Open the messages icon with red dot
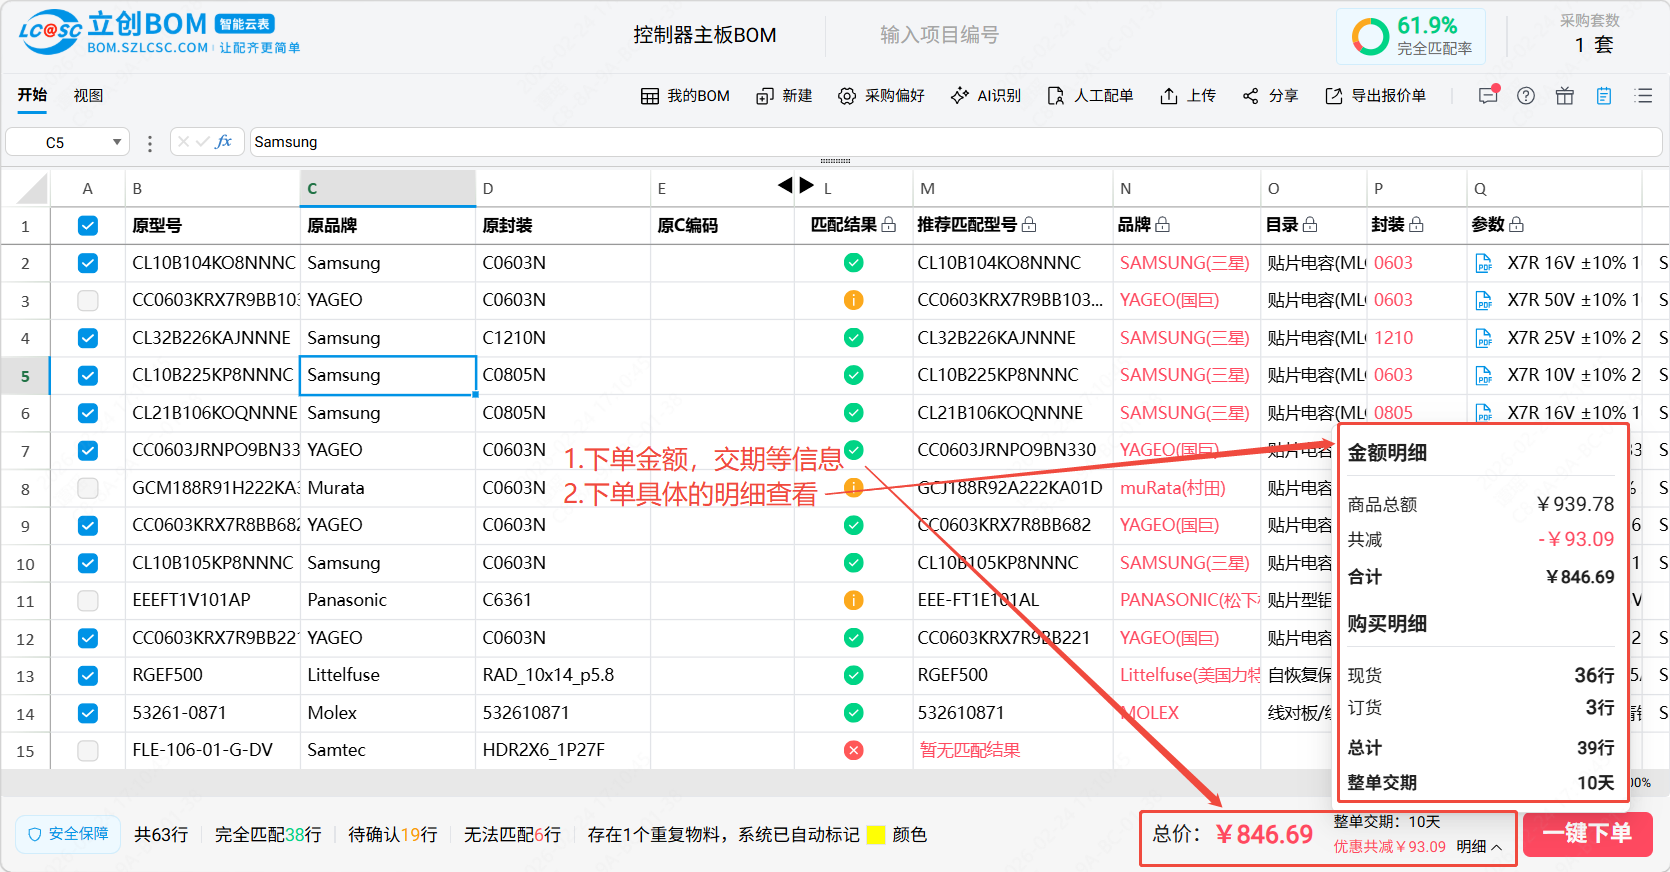The width and height of the screenshot is (1670, 872). pos(1488,96)
